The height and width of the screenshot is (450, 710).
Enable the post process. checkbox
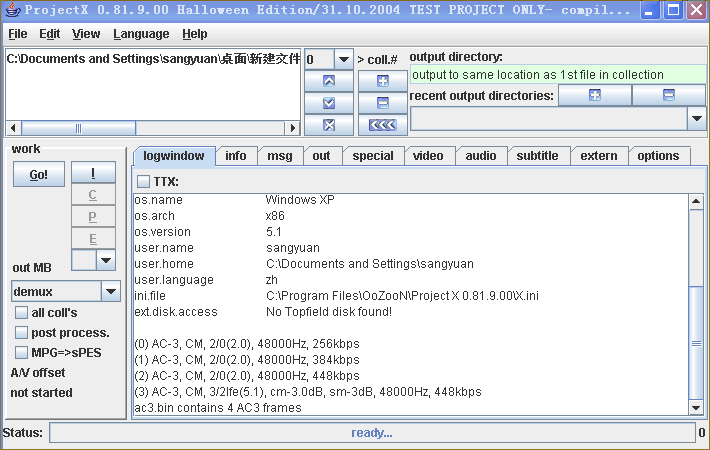(21, 333)
